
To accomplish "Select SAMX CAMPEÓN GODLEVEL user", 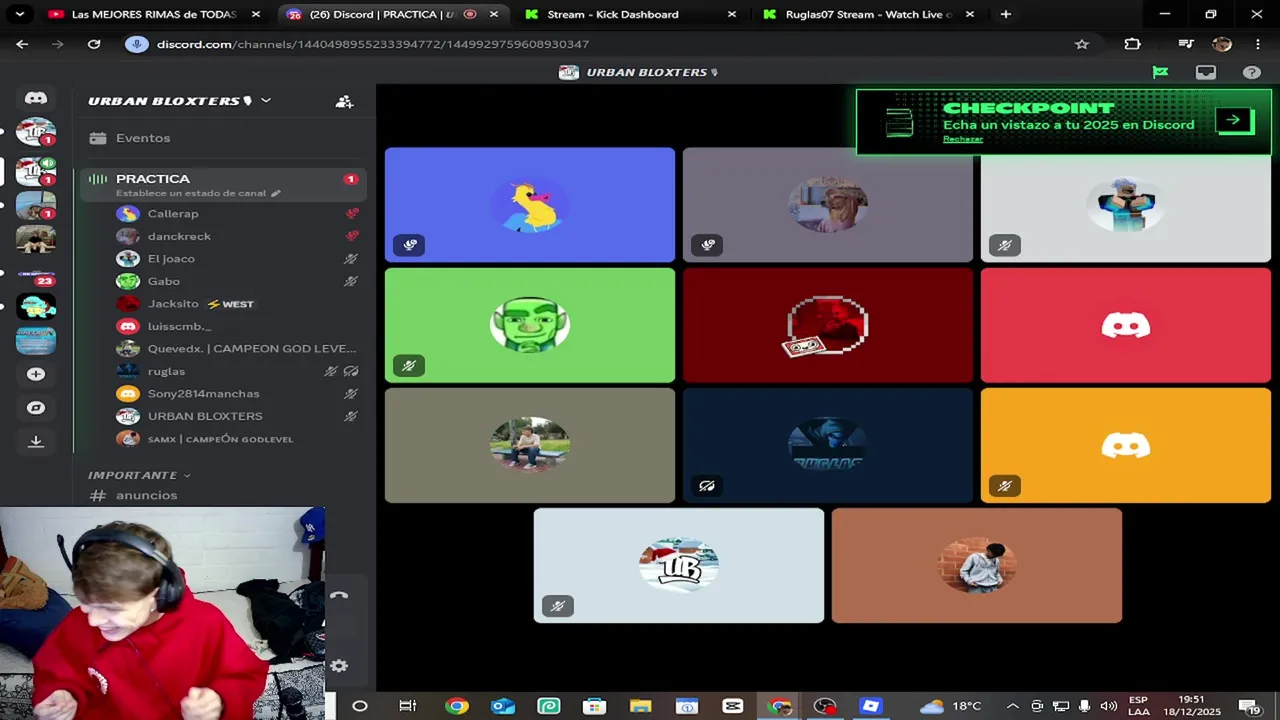I will 220,439.
